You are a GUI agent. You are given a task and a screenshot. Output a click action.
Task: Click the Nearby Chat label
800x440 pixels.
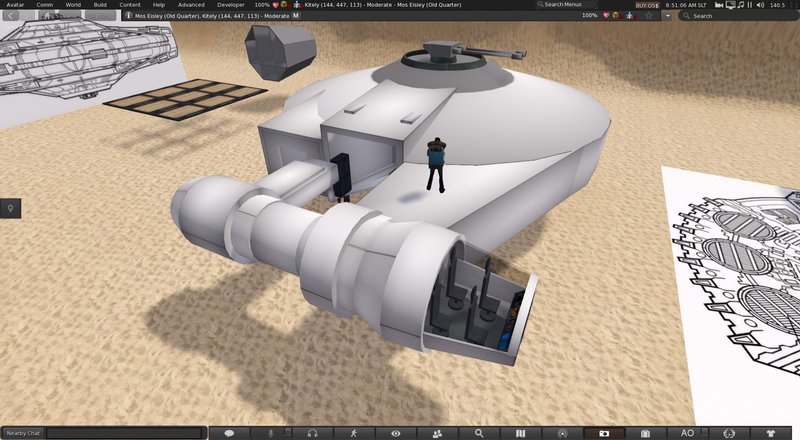[x=23, y=433]
